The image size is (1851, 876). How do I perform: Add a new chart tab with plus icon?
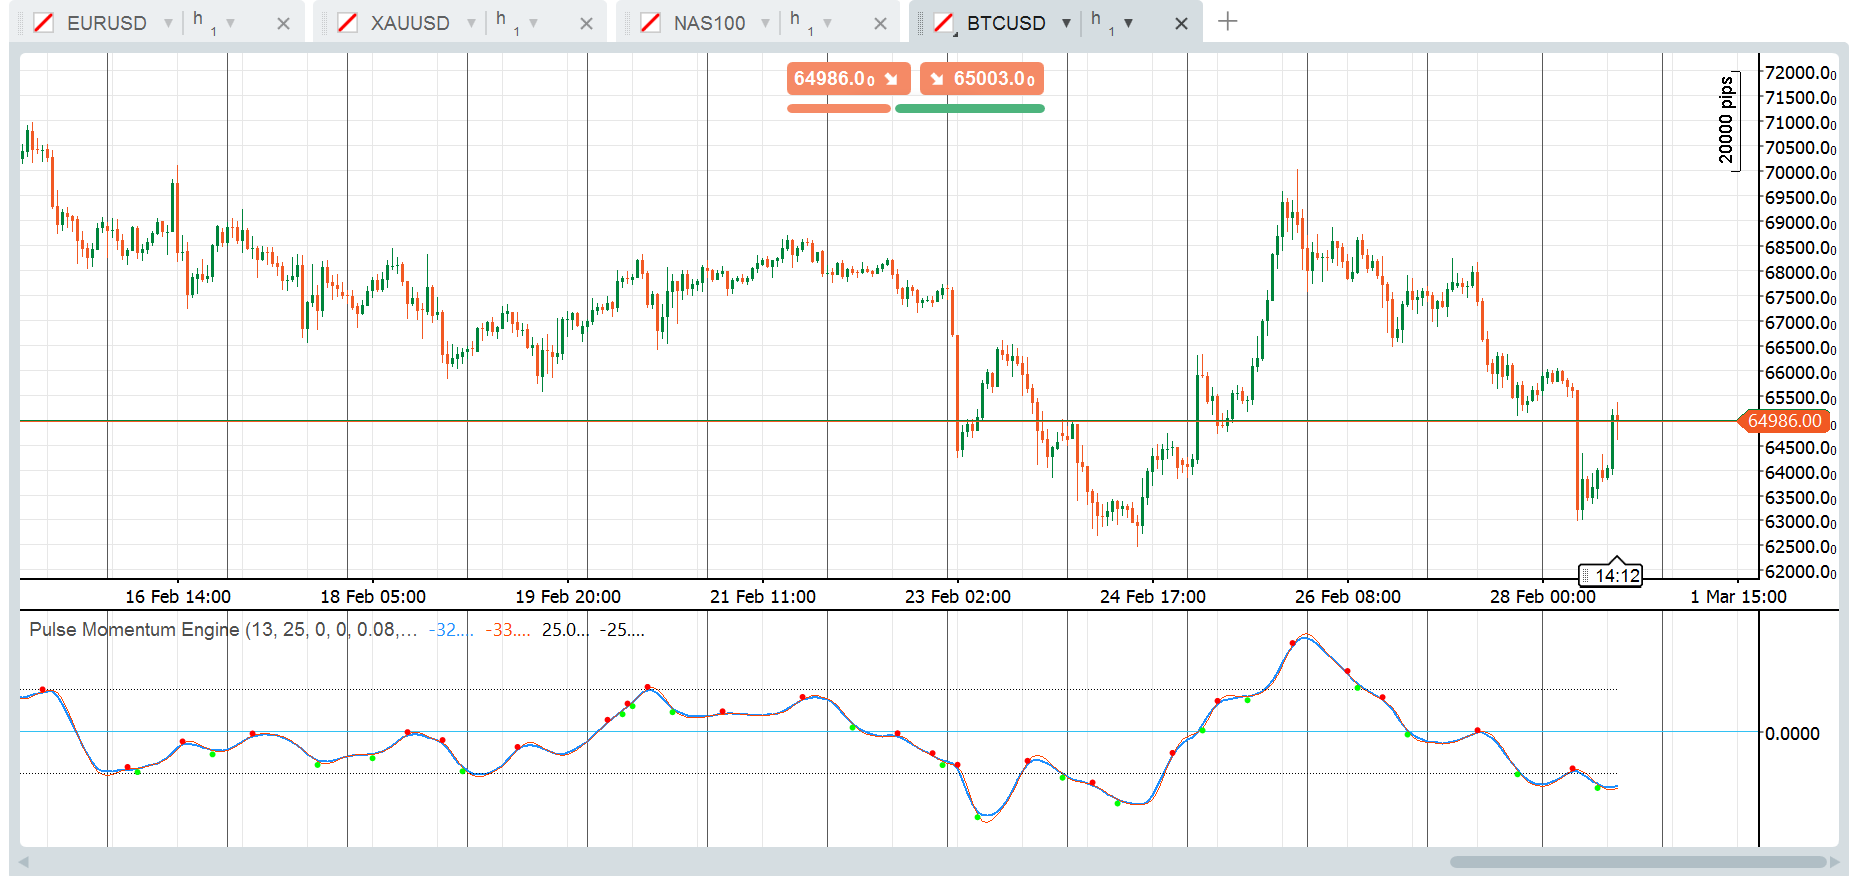1228,22
